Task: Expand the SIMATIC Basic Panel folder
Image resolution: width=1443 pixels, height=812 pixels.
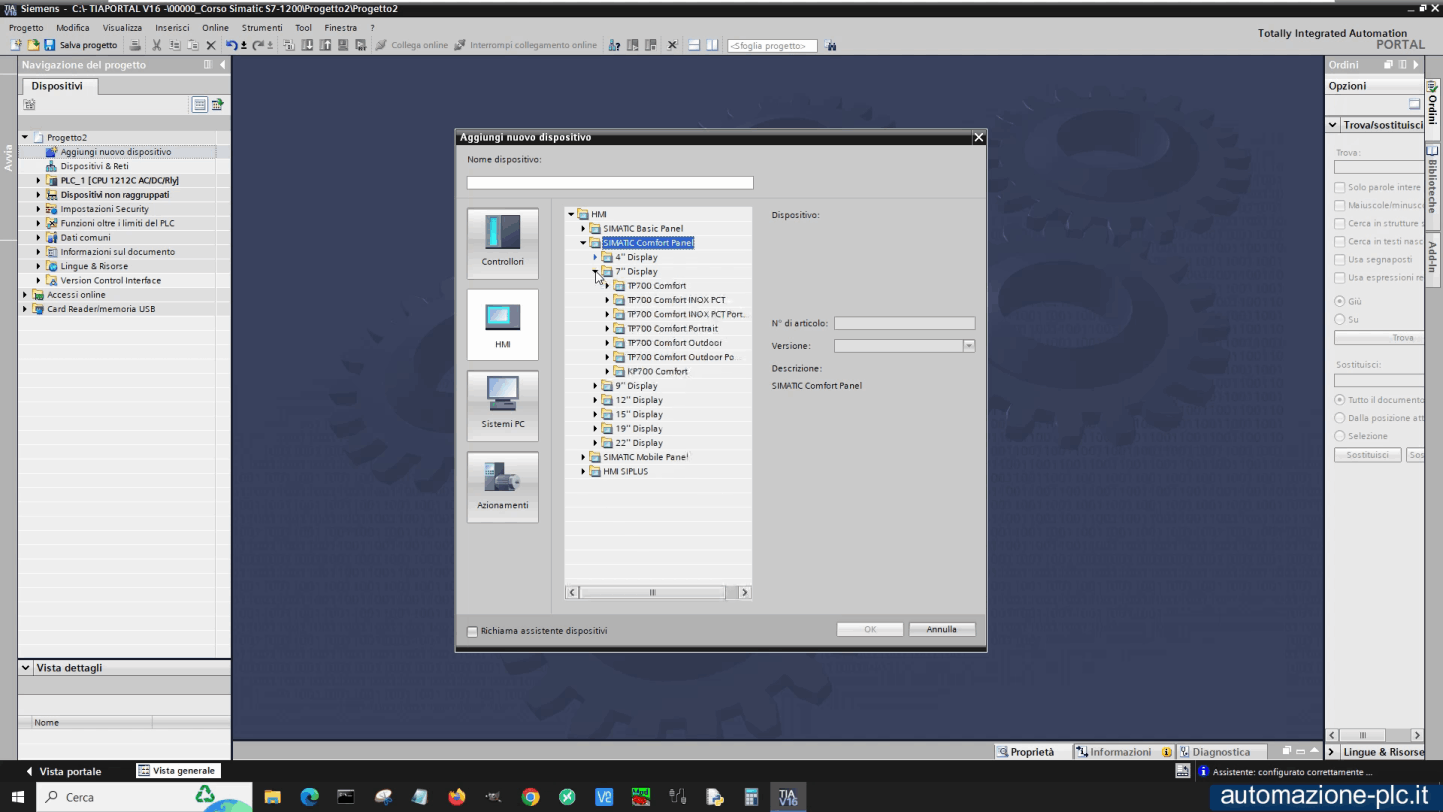Action: (583, 229)
